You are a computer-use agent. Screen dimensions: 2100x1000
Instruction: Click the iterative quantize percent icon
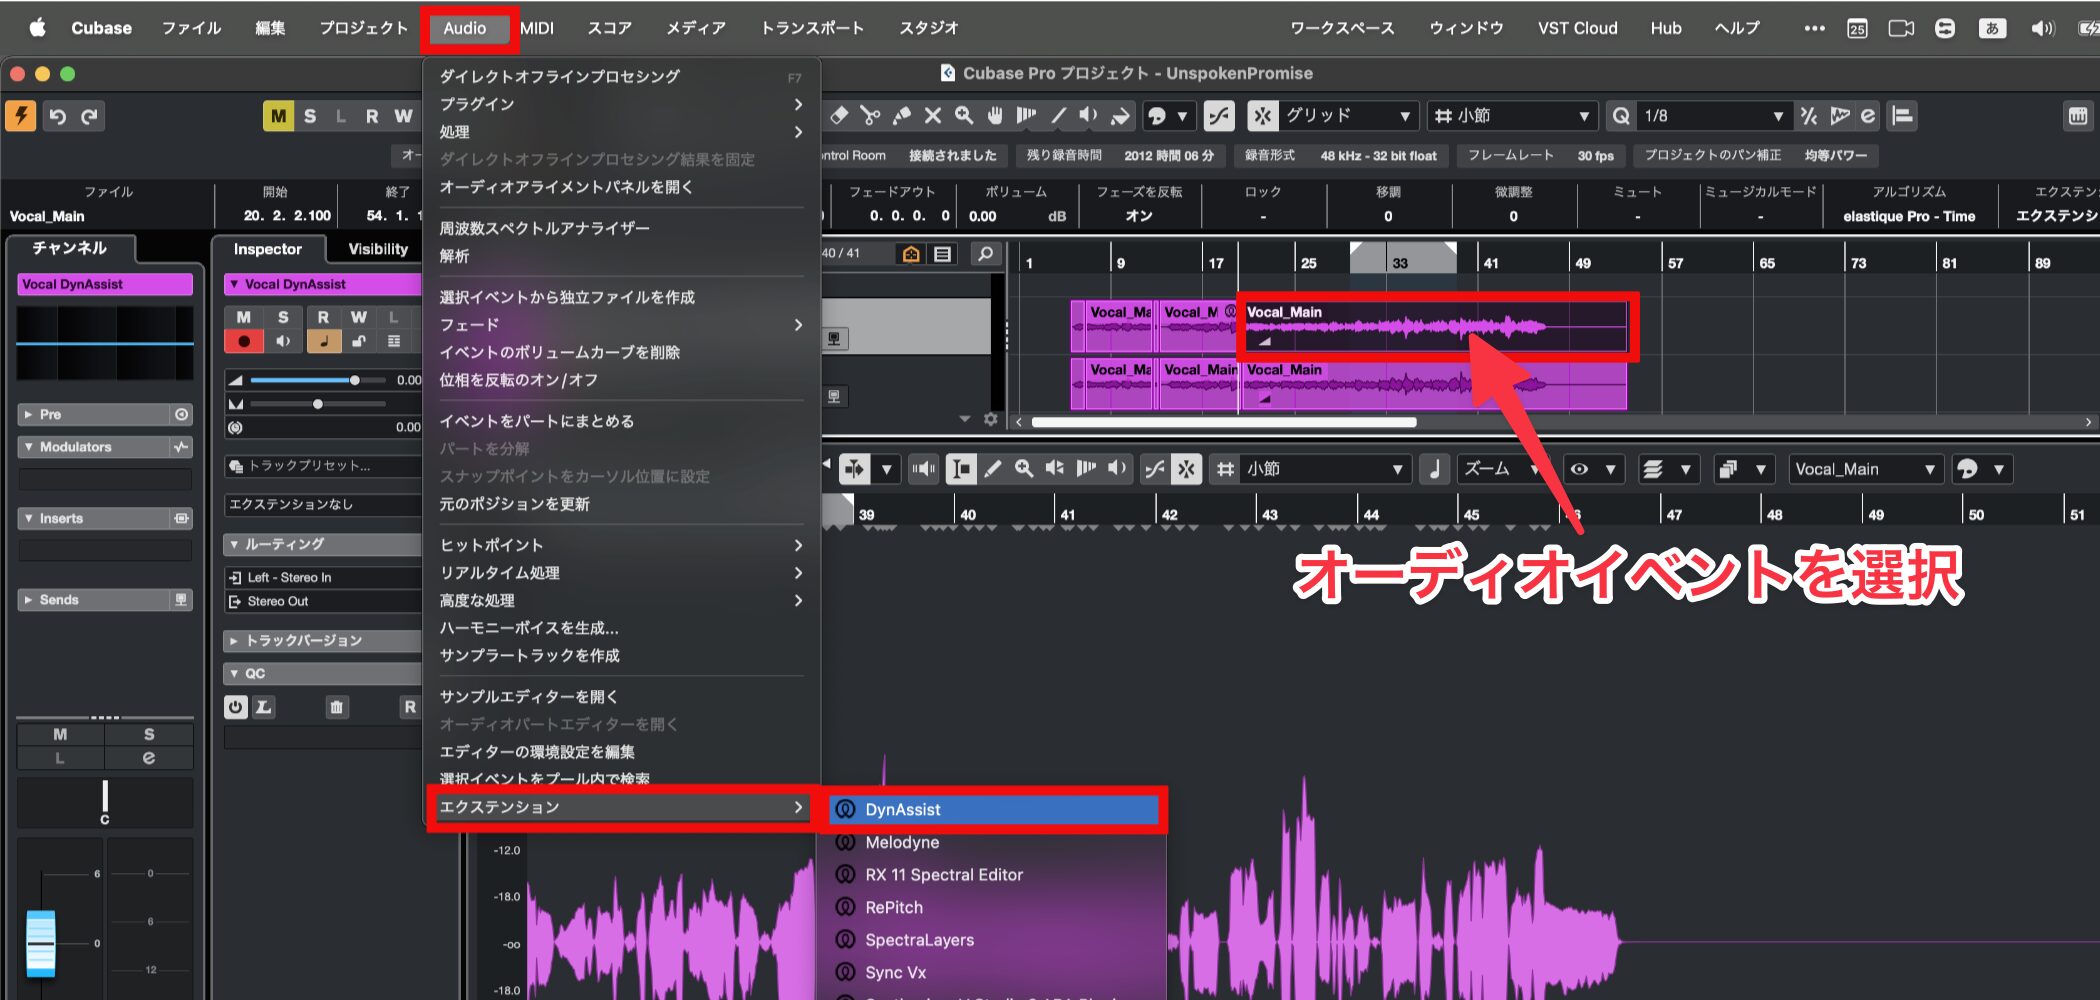pyautogui.click(x=1808, y=116)
